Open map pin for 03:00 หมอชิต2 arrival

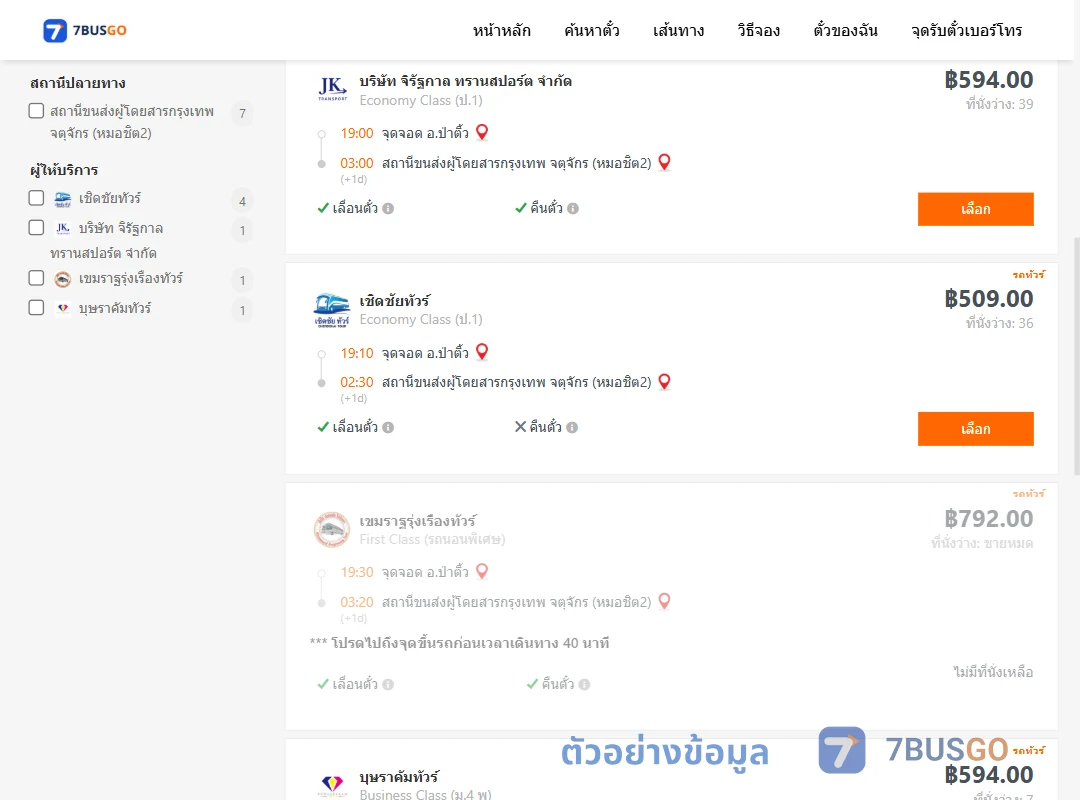tap(665, 162)
